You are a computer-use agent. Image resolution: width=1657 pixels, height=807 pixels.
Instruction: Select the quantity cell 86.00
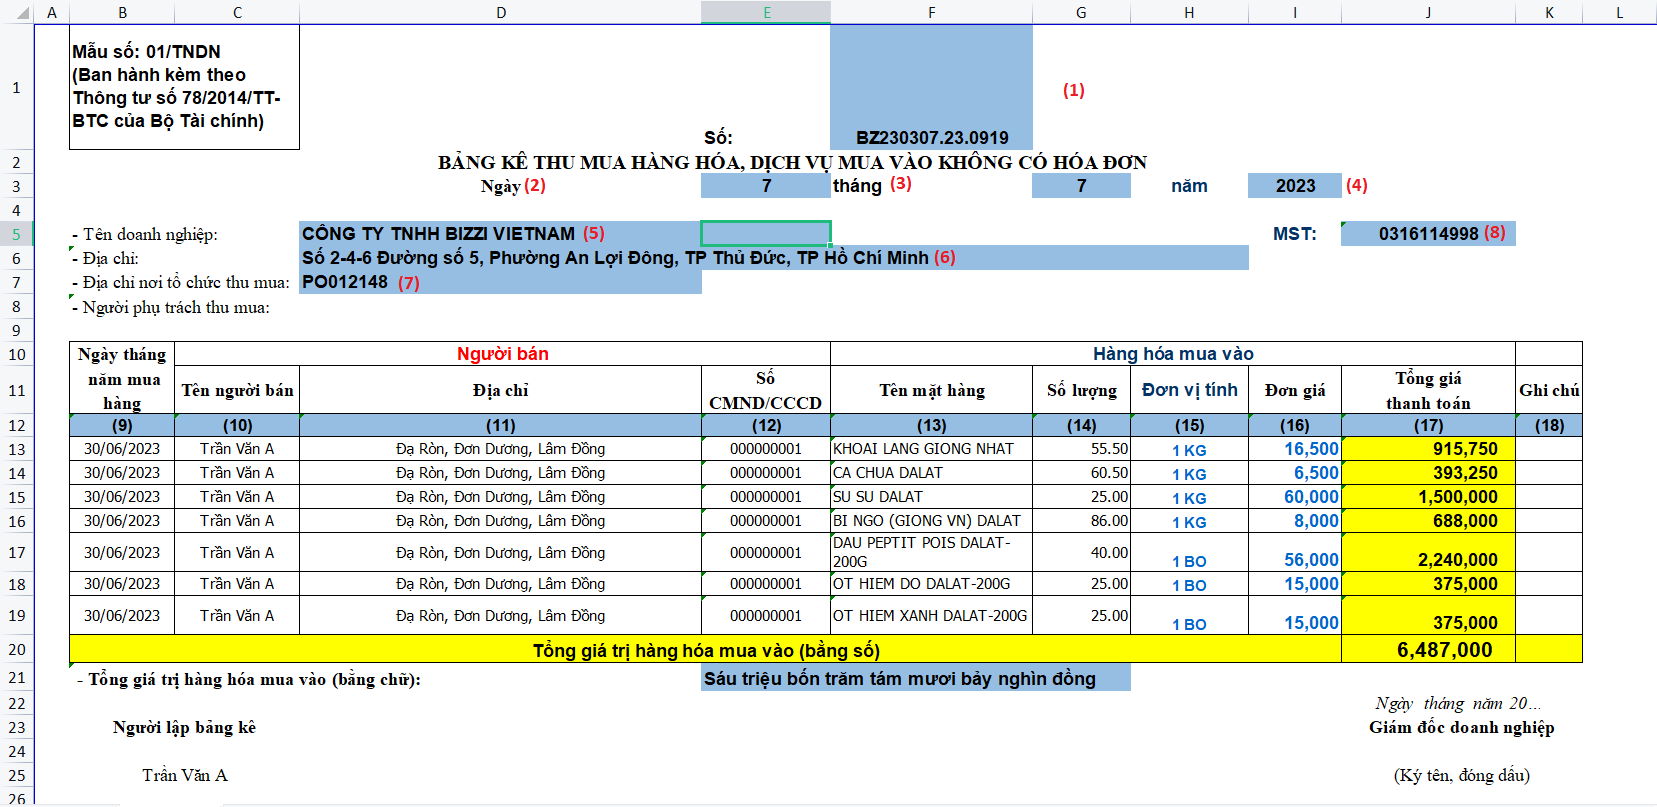coord(1081,521)
